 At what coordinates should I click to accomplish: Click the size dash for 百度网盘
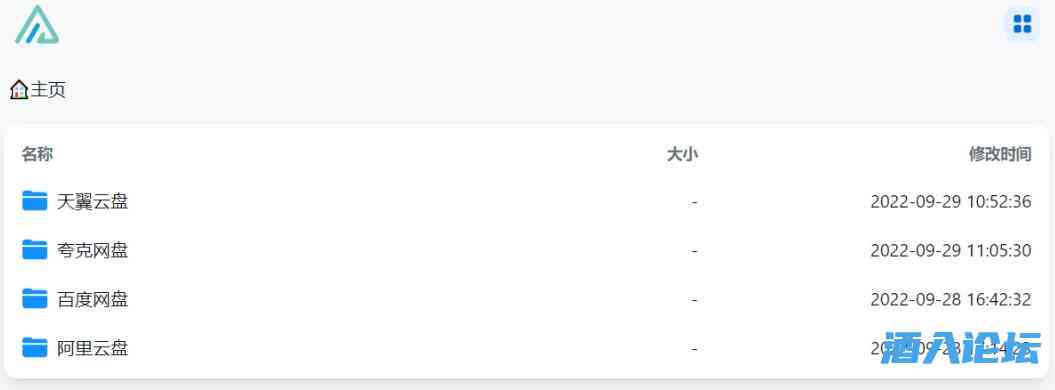point(694,300)
